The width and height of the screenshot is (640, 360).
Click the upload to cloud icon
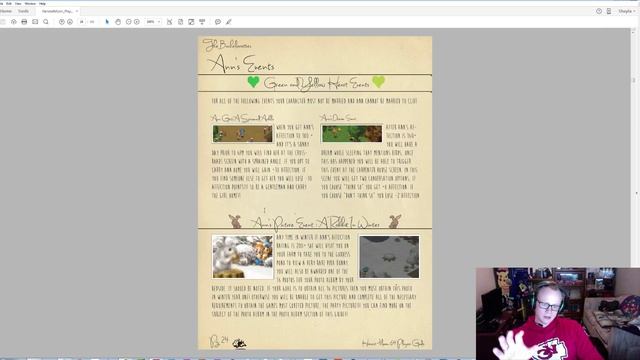coord(13,22)
